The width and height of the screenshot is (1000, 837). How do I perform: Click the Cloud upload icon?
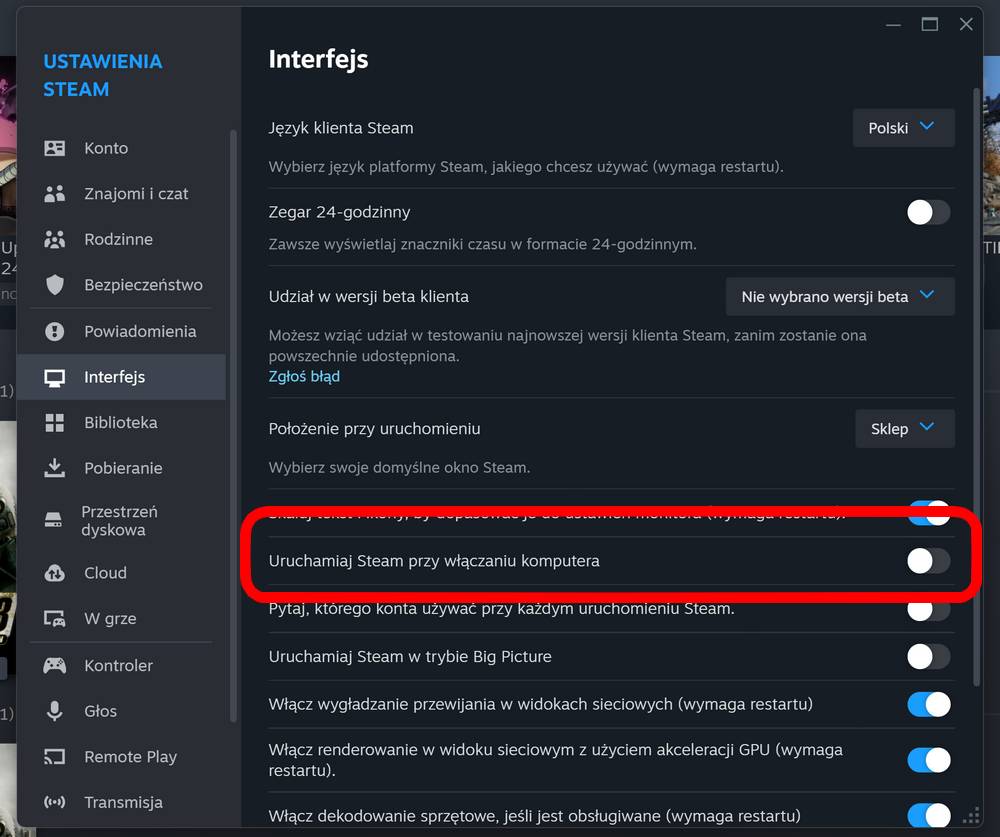pos(54,573)
